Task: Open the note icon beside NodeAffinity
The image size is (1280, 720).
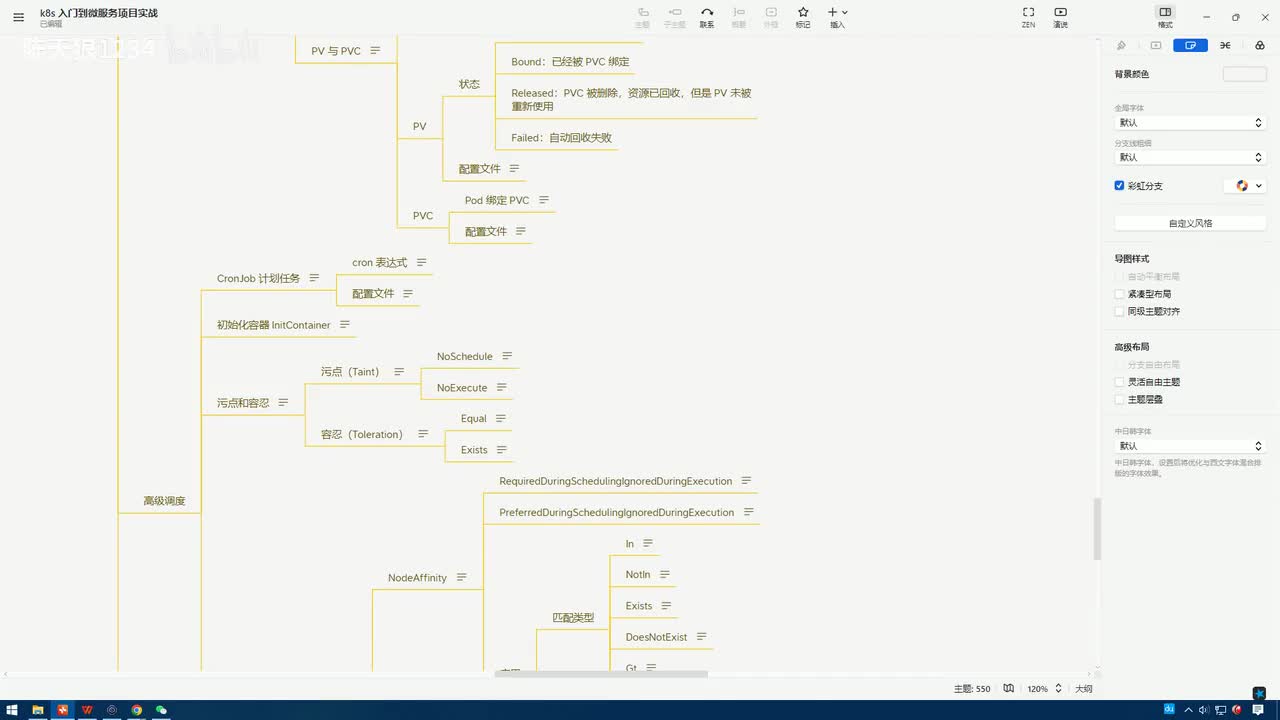Action: [461, 577]
